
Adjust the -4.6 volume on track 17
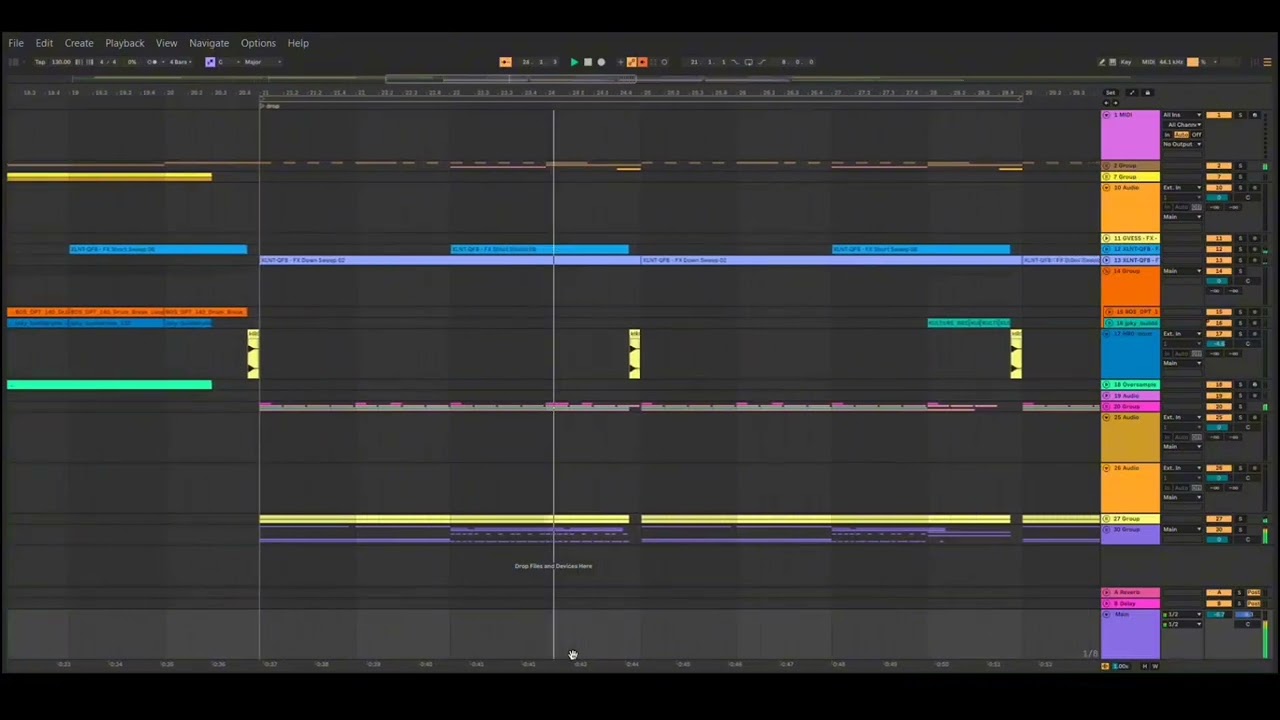click(1219, 343)
